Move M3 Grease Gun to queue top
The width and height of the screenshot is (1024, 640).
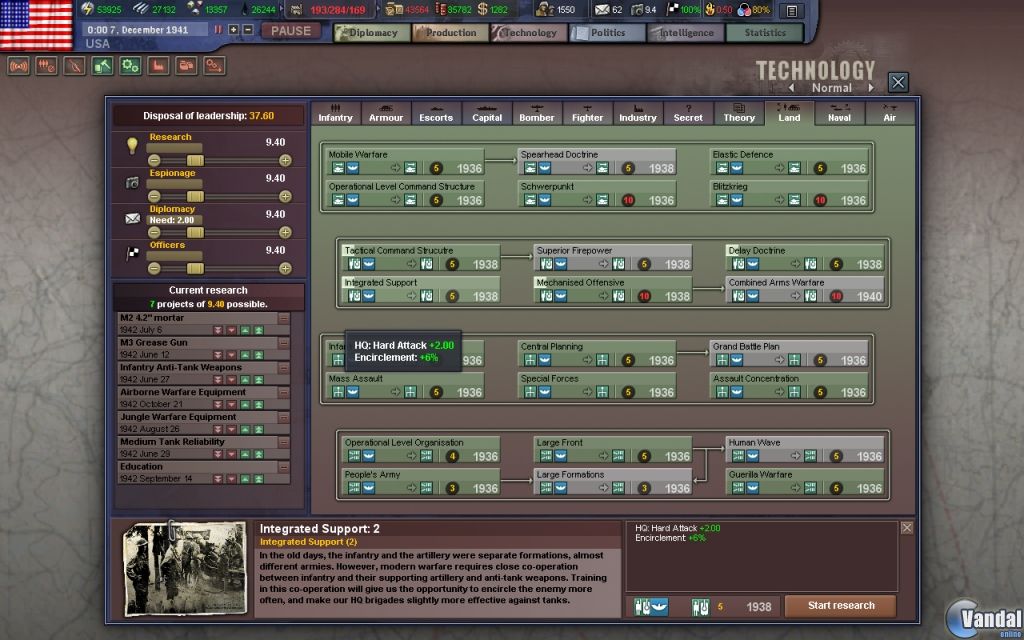(258, 354)
